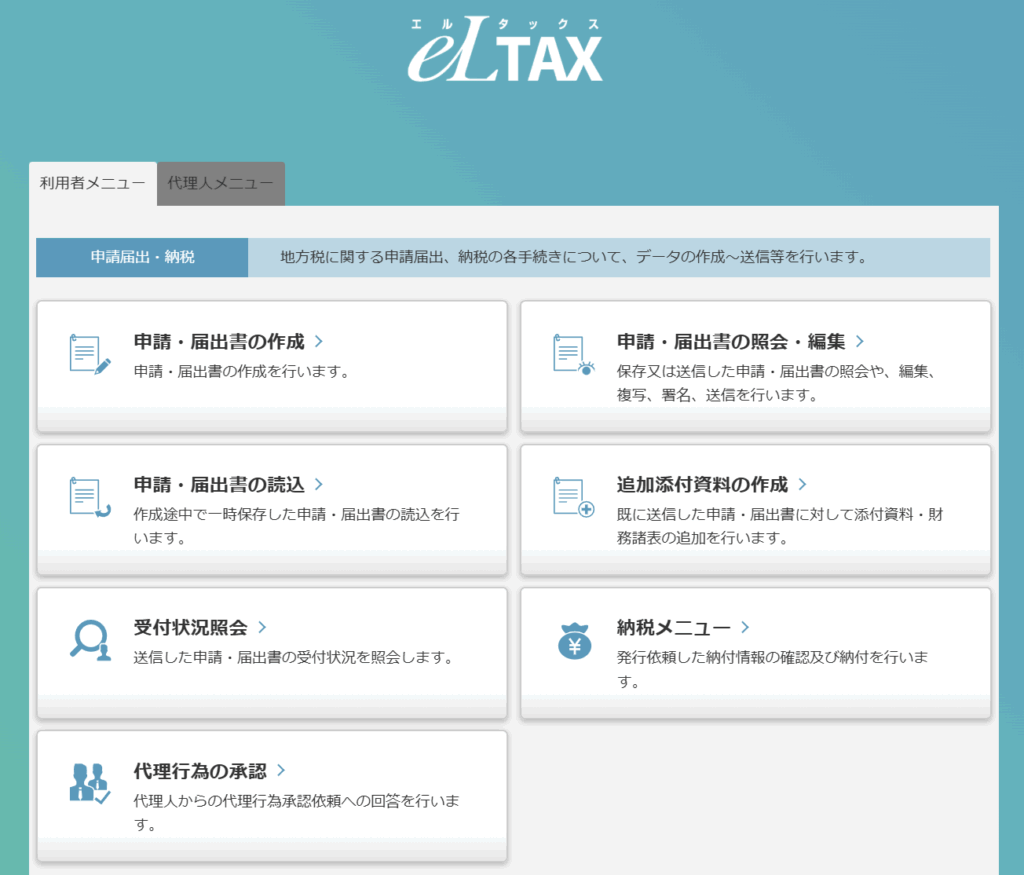Click the magnifying glass icon for 受付状況照会
The image size is (1024, 875).
click(x=90, y=640)
